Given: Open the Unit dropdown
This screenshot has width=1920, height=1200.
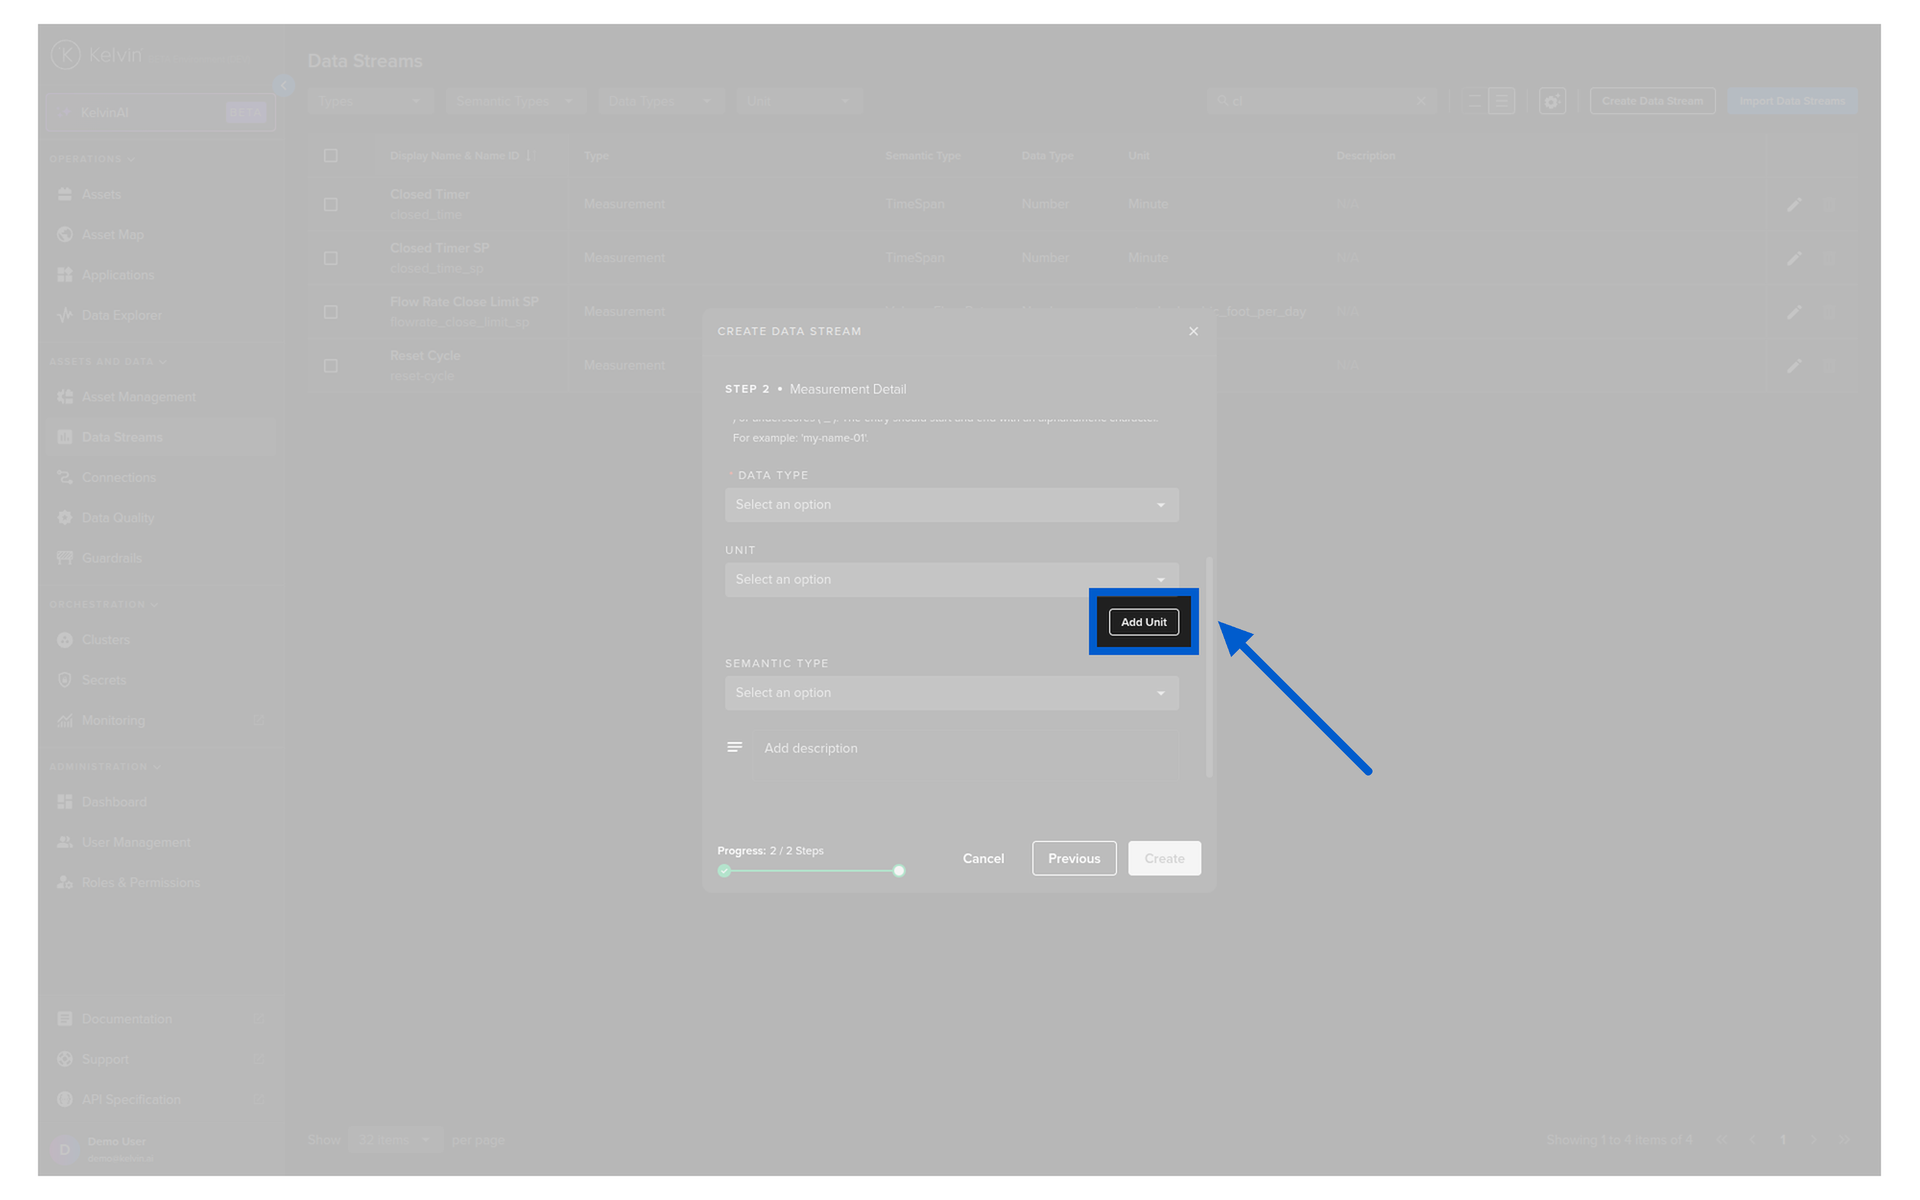Looking at the screenshot, I should 951,580.
